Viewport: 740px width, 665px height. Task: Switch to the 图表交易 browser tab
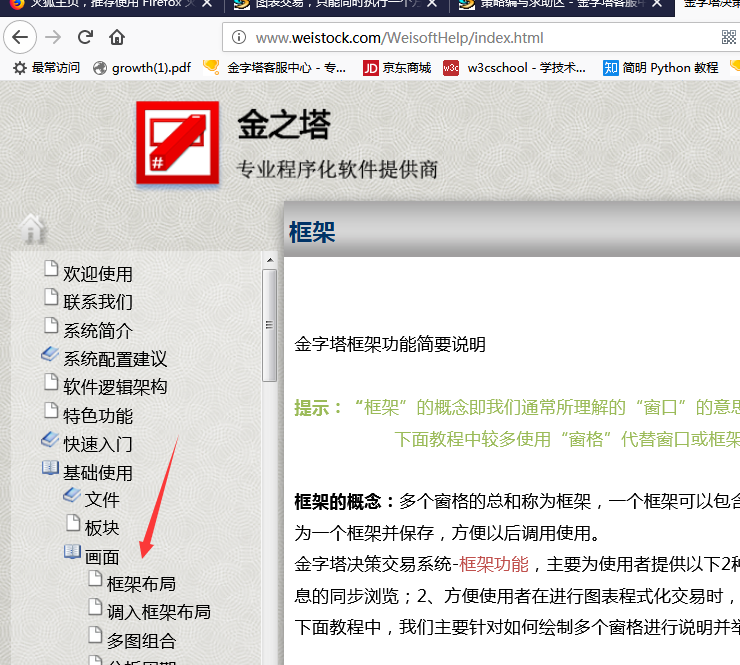337,4
